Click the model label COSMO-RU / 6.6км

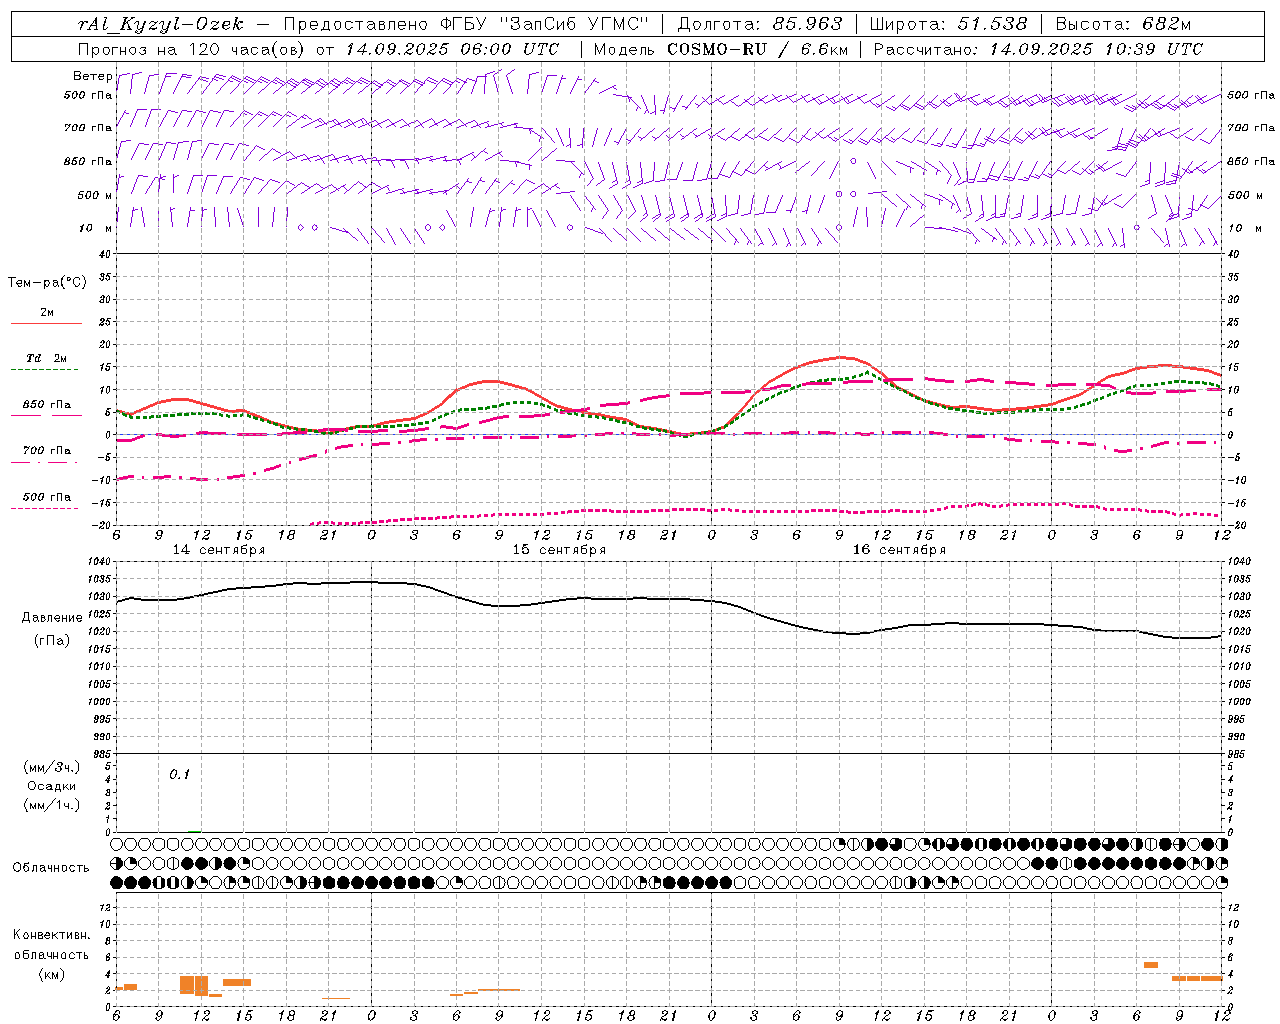tap(758, 49)
